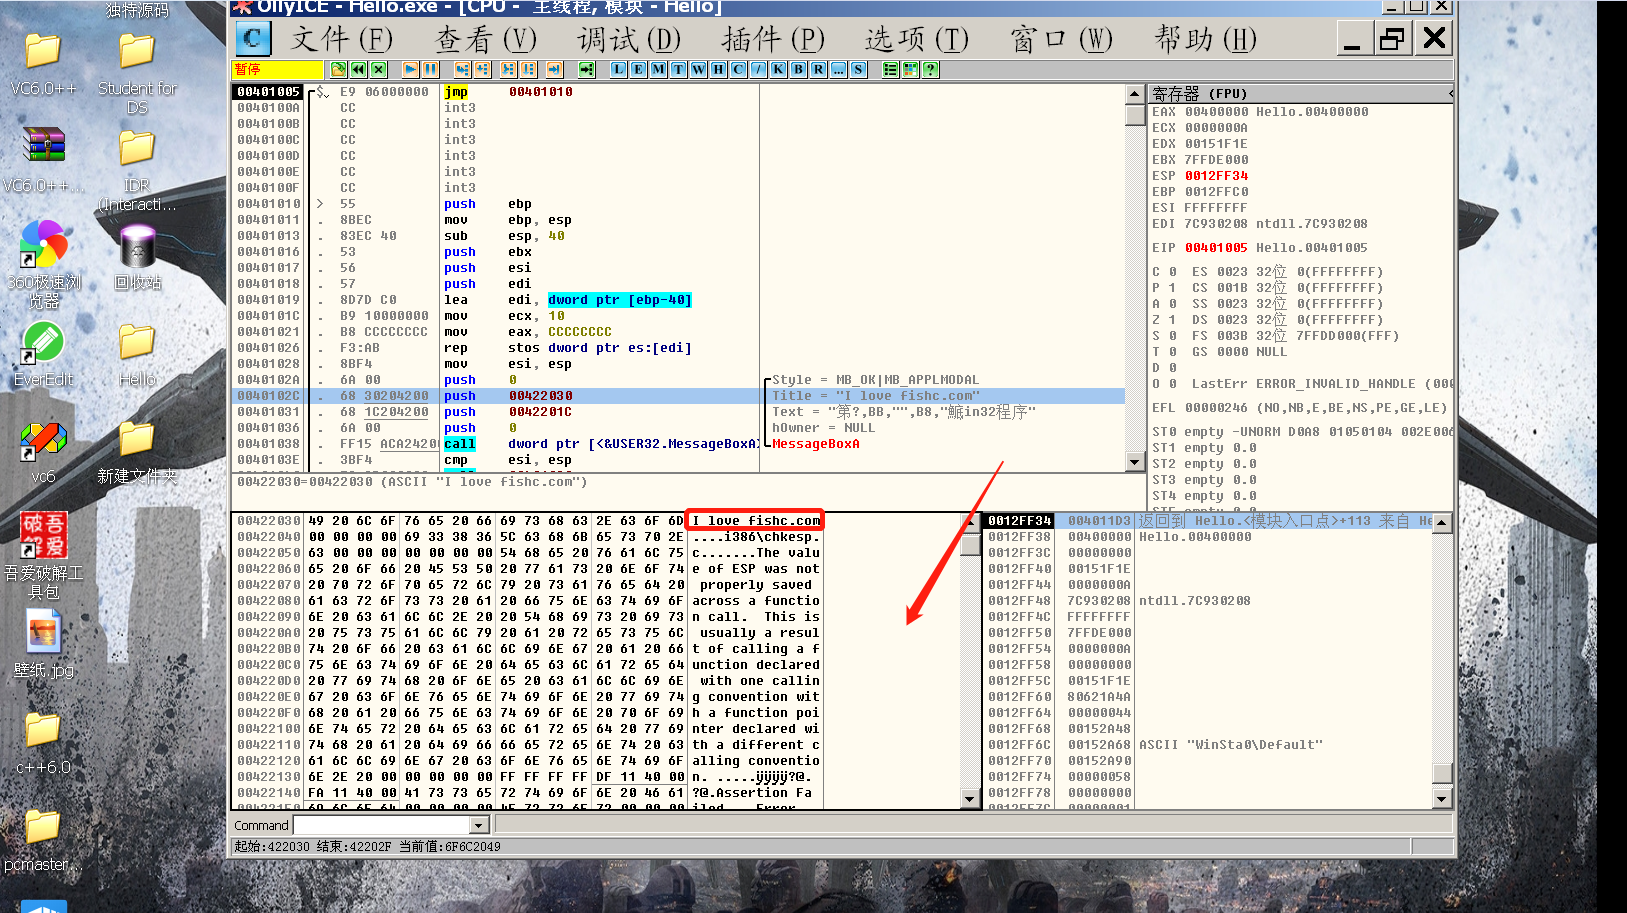Screen dimensions: 1627x913
Task: Click the hex dump pane's down scroll arrow
Action: point(968,798)
